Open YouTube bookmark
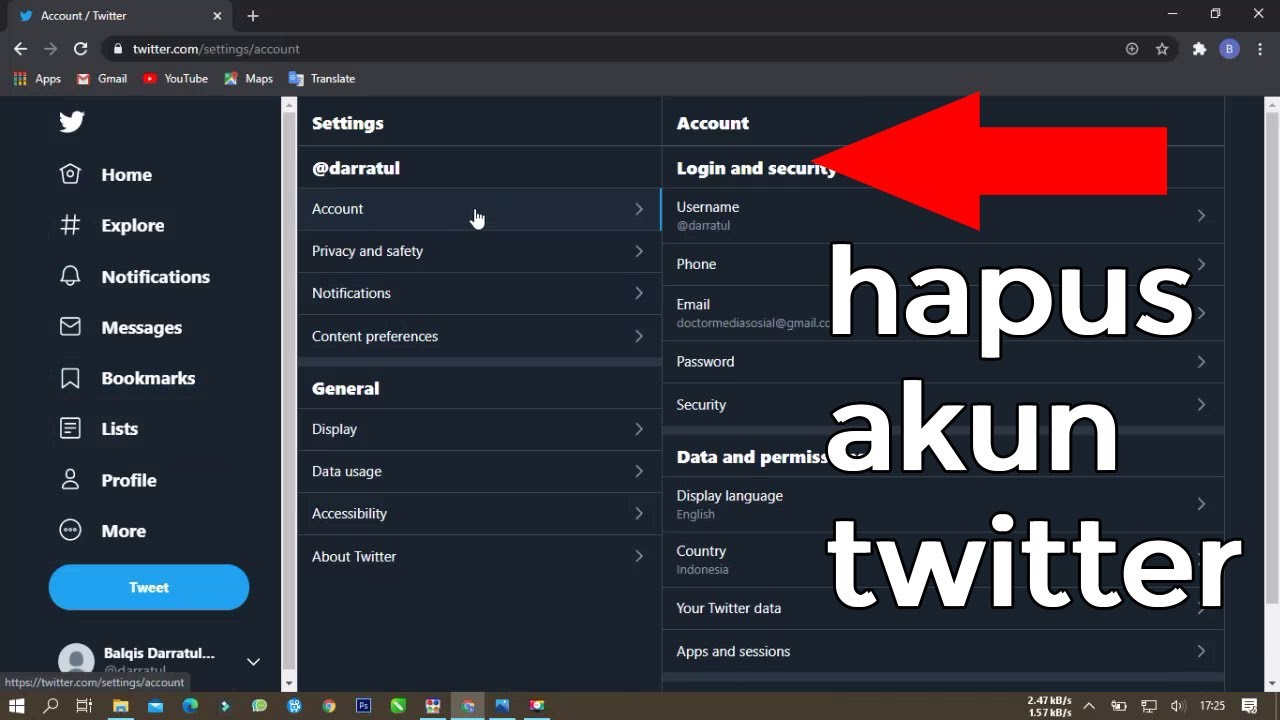This screenshot has width=1280, height=720. 175,78
